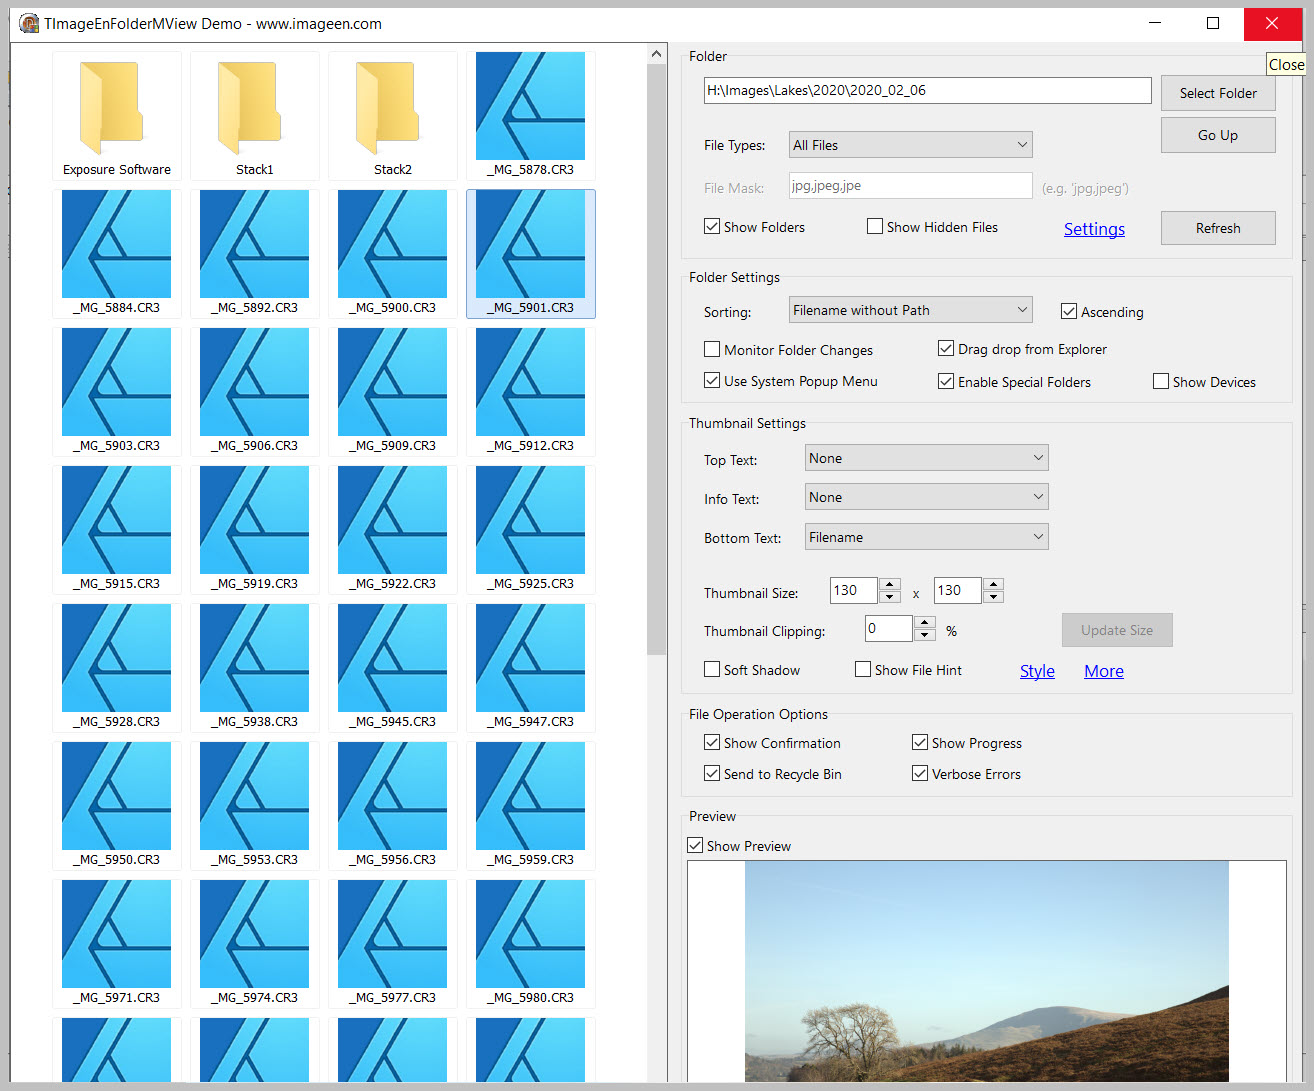This screenshot has width=1314, height=1091.
Task: Select the _MG_5950.CR3 file thumbnail
Action: pos(117,806)
